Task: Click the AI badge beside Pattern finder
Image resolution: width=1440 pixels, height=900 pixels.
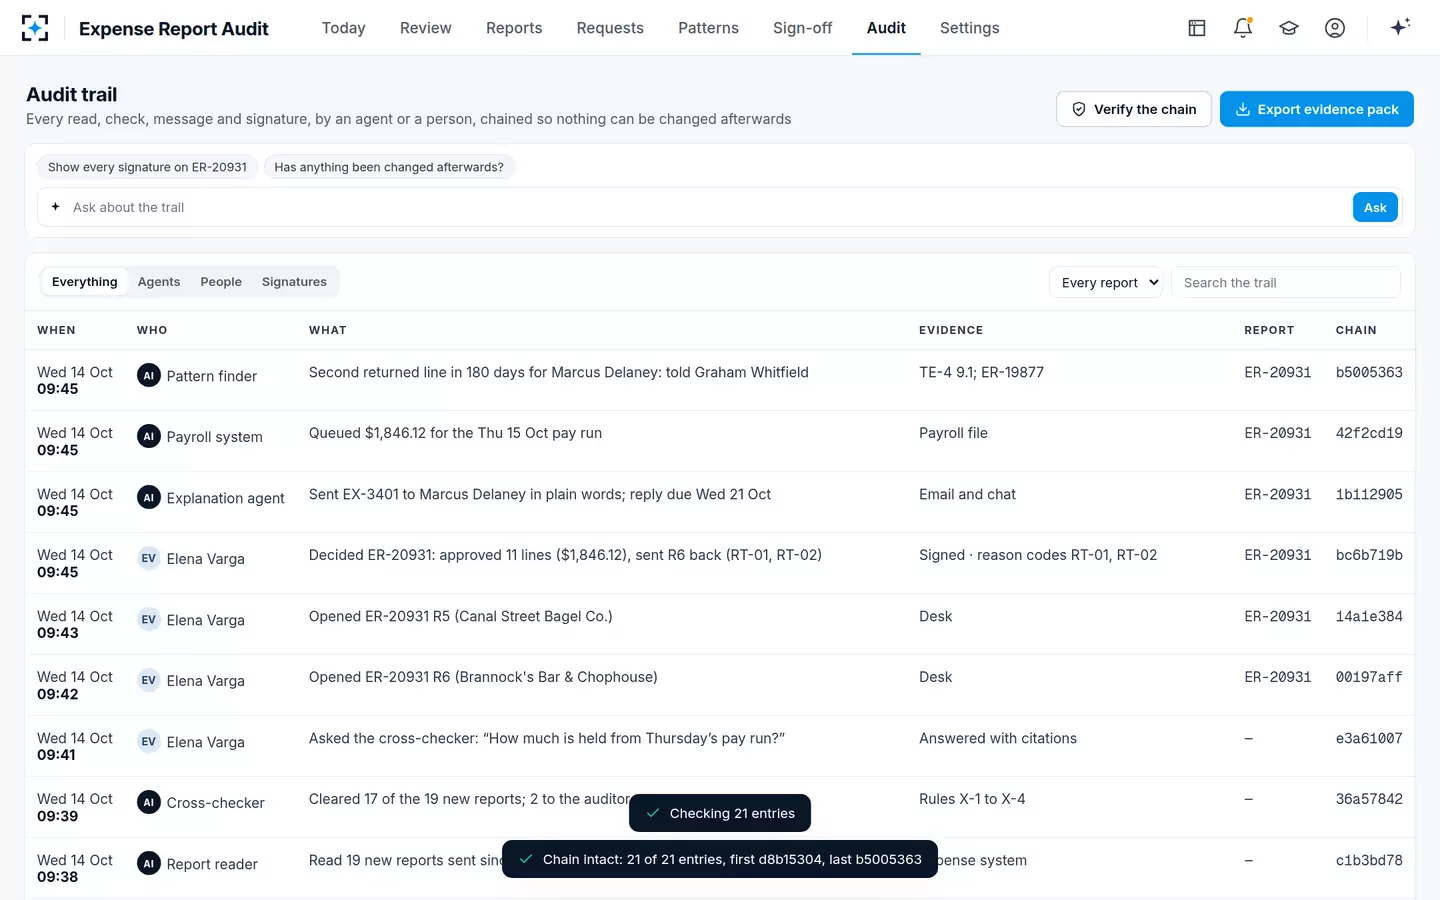Action: 149,376
